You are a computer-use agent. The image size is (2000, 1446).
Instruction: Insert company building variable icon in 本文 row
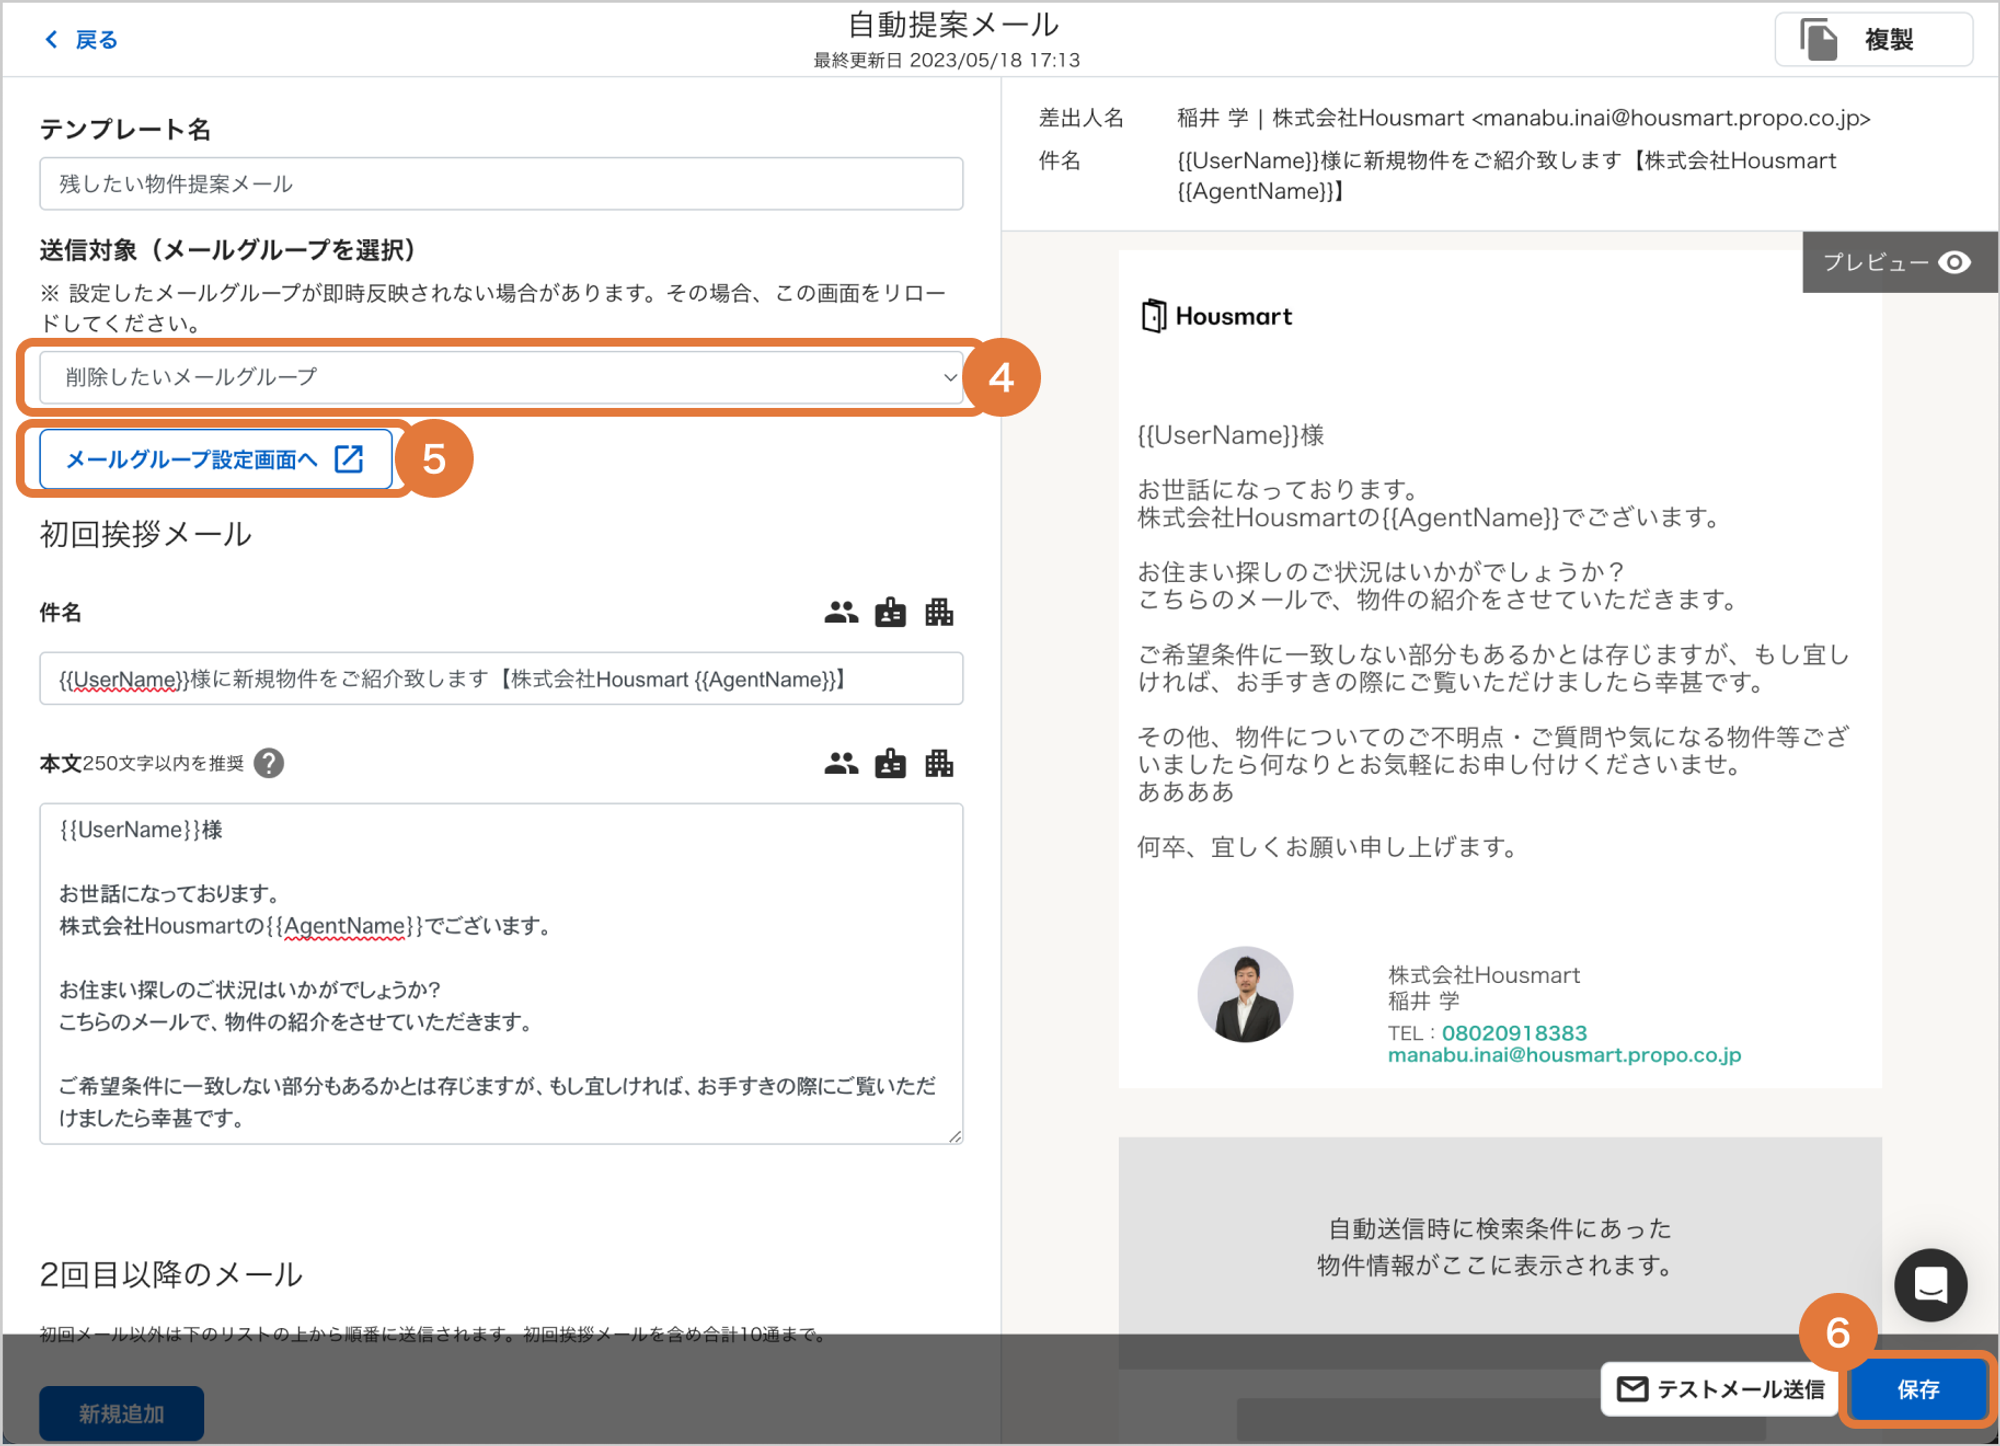coord(939,764)
